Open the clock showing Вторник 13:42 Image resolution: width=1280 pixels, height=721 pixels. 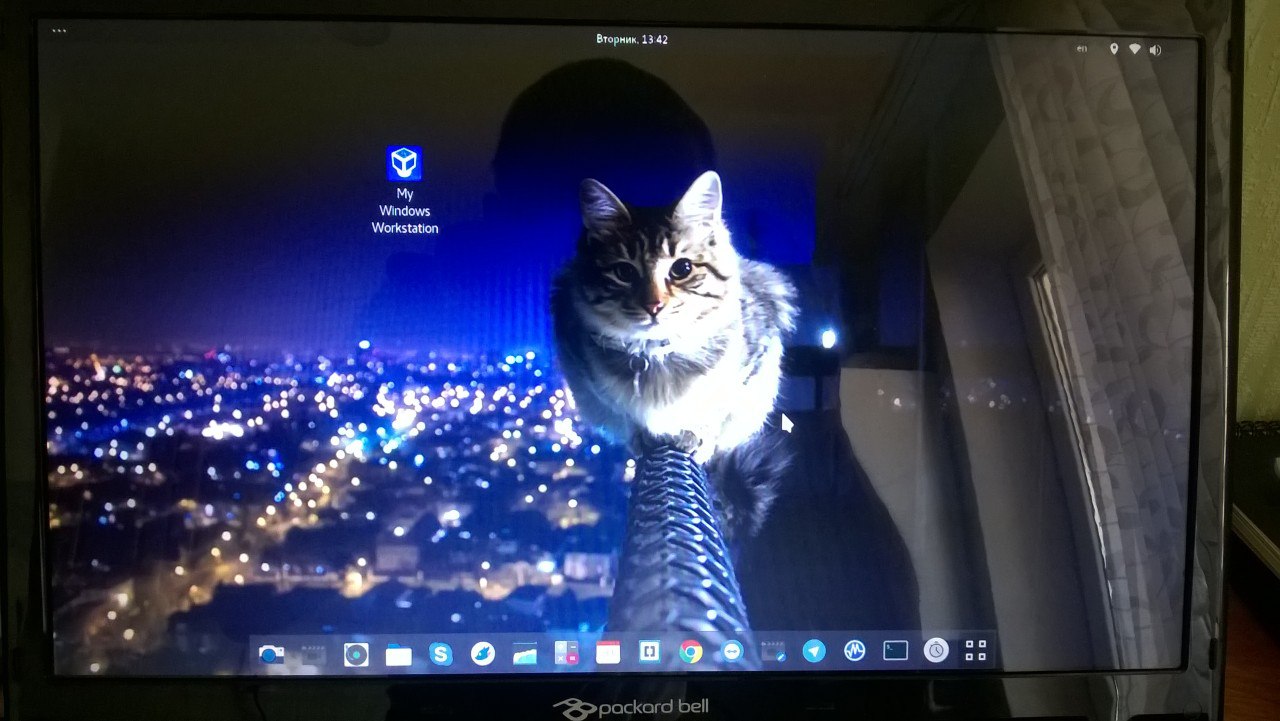632,40
